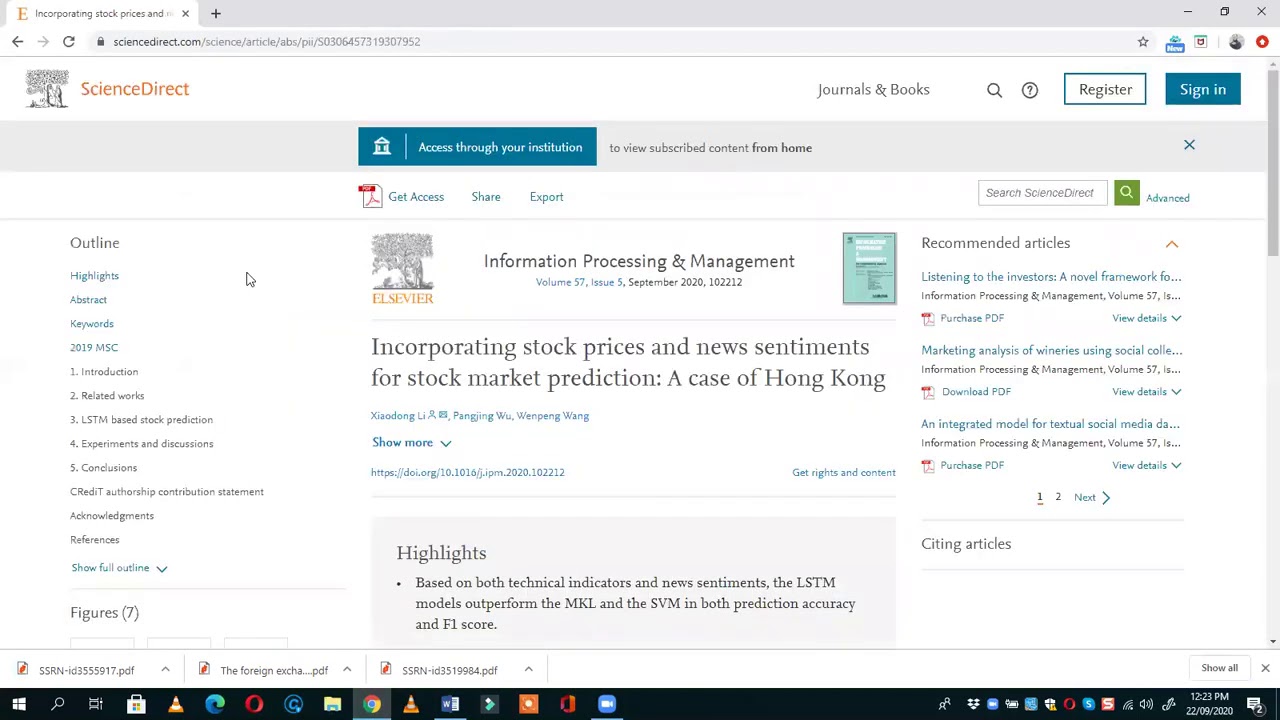The width and height of the screenshot is (1280, 720).
Task: Close the Incorporating stock prices tab
Action: pos(185,13)
